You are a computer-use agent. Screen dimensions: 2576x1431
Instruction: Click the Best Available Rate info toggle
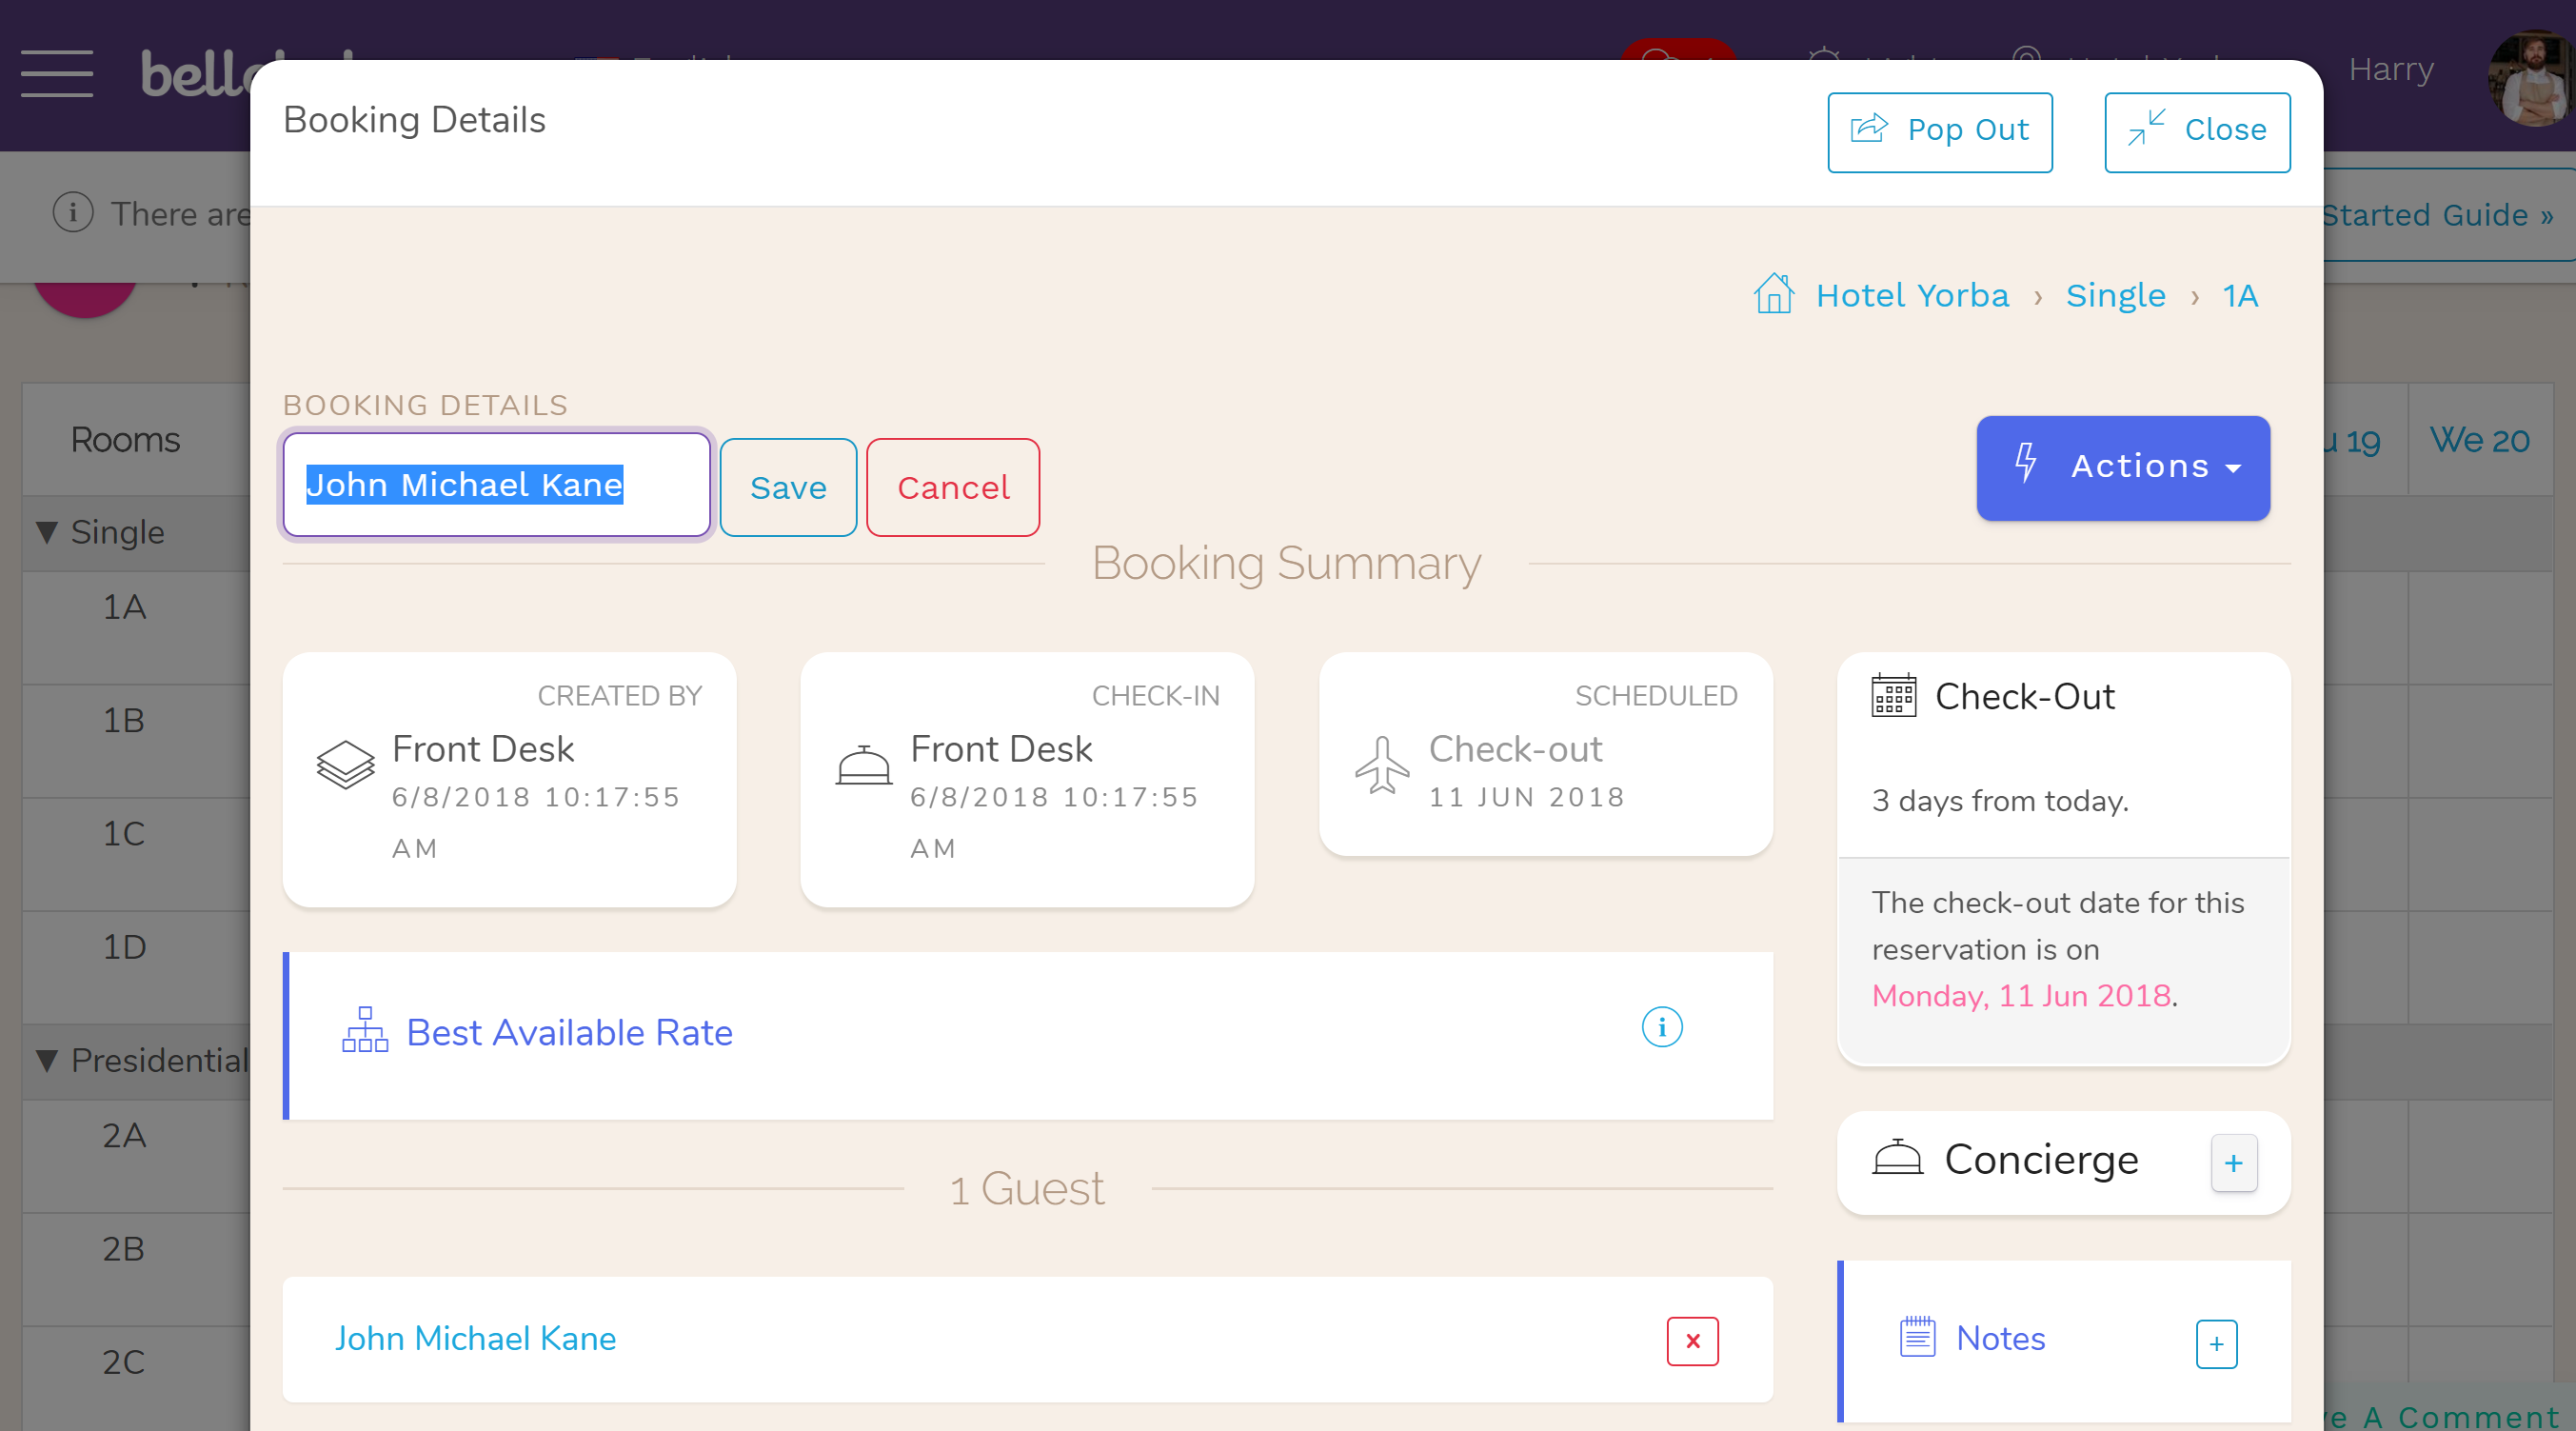(x=1661, y=1027)
